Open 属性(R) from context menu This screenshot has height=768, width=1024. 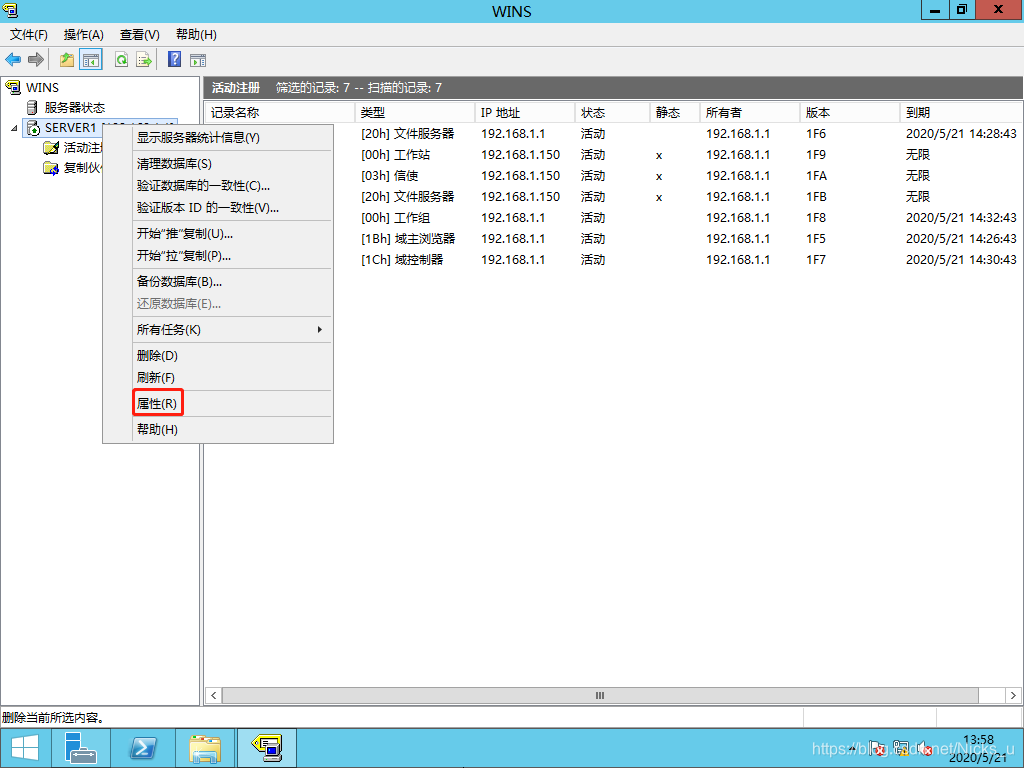[x=232, y=404]
